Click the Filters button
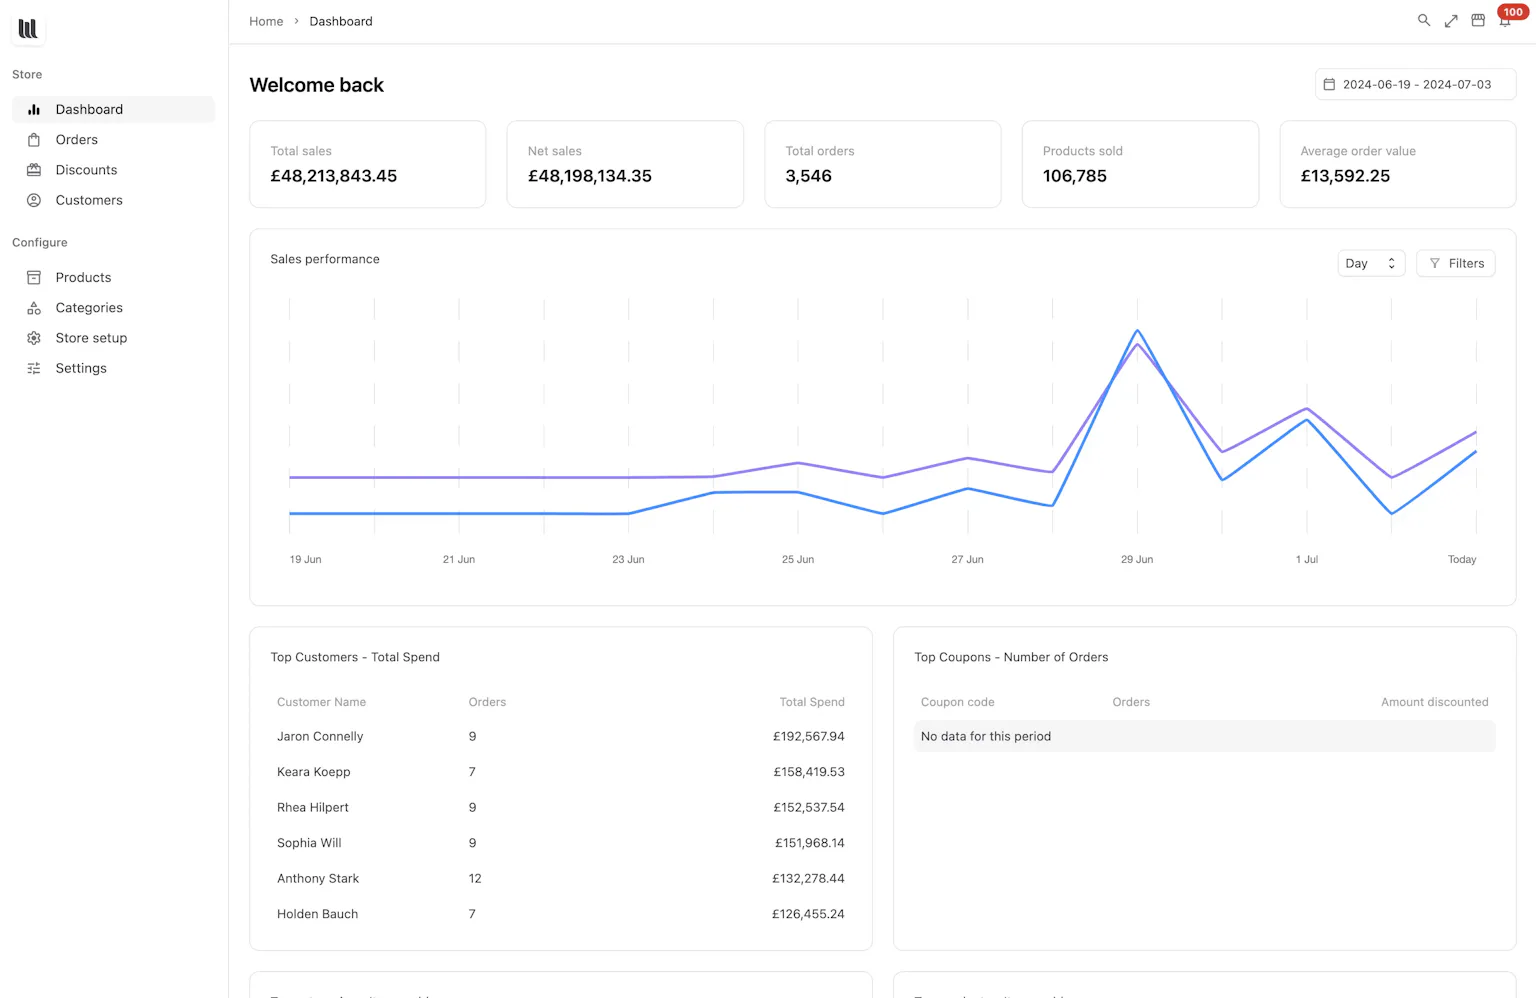The height and width of the screenshot is (998, 1536). [x=1456, y=263]
